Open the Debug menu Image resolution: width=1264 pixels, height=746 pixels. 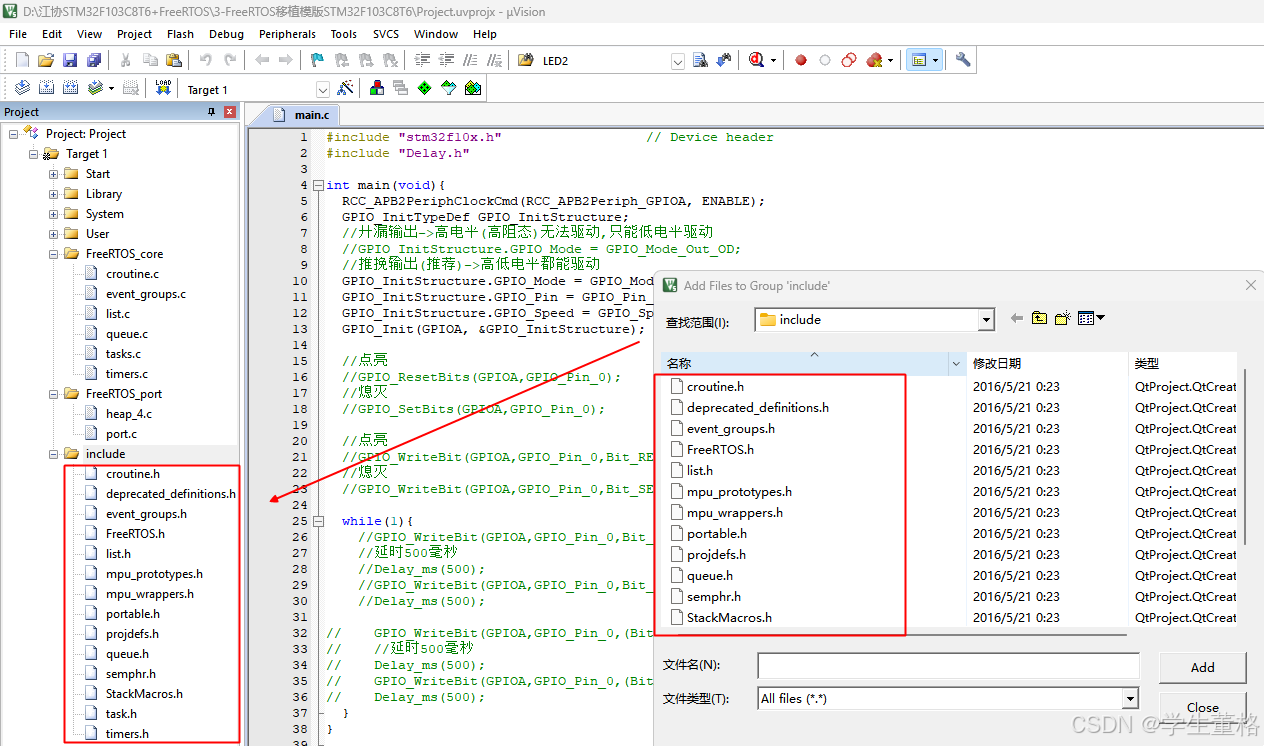[226, 34]
